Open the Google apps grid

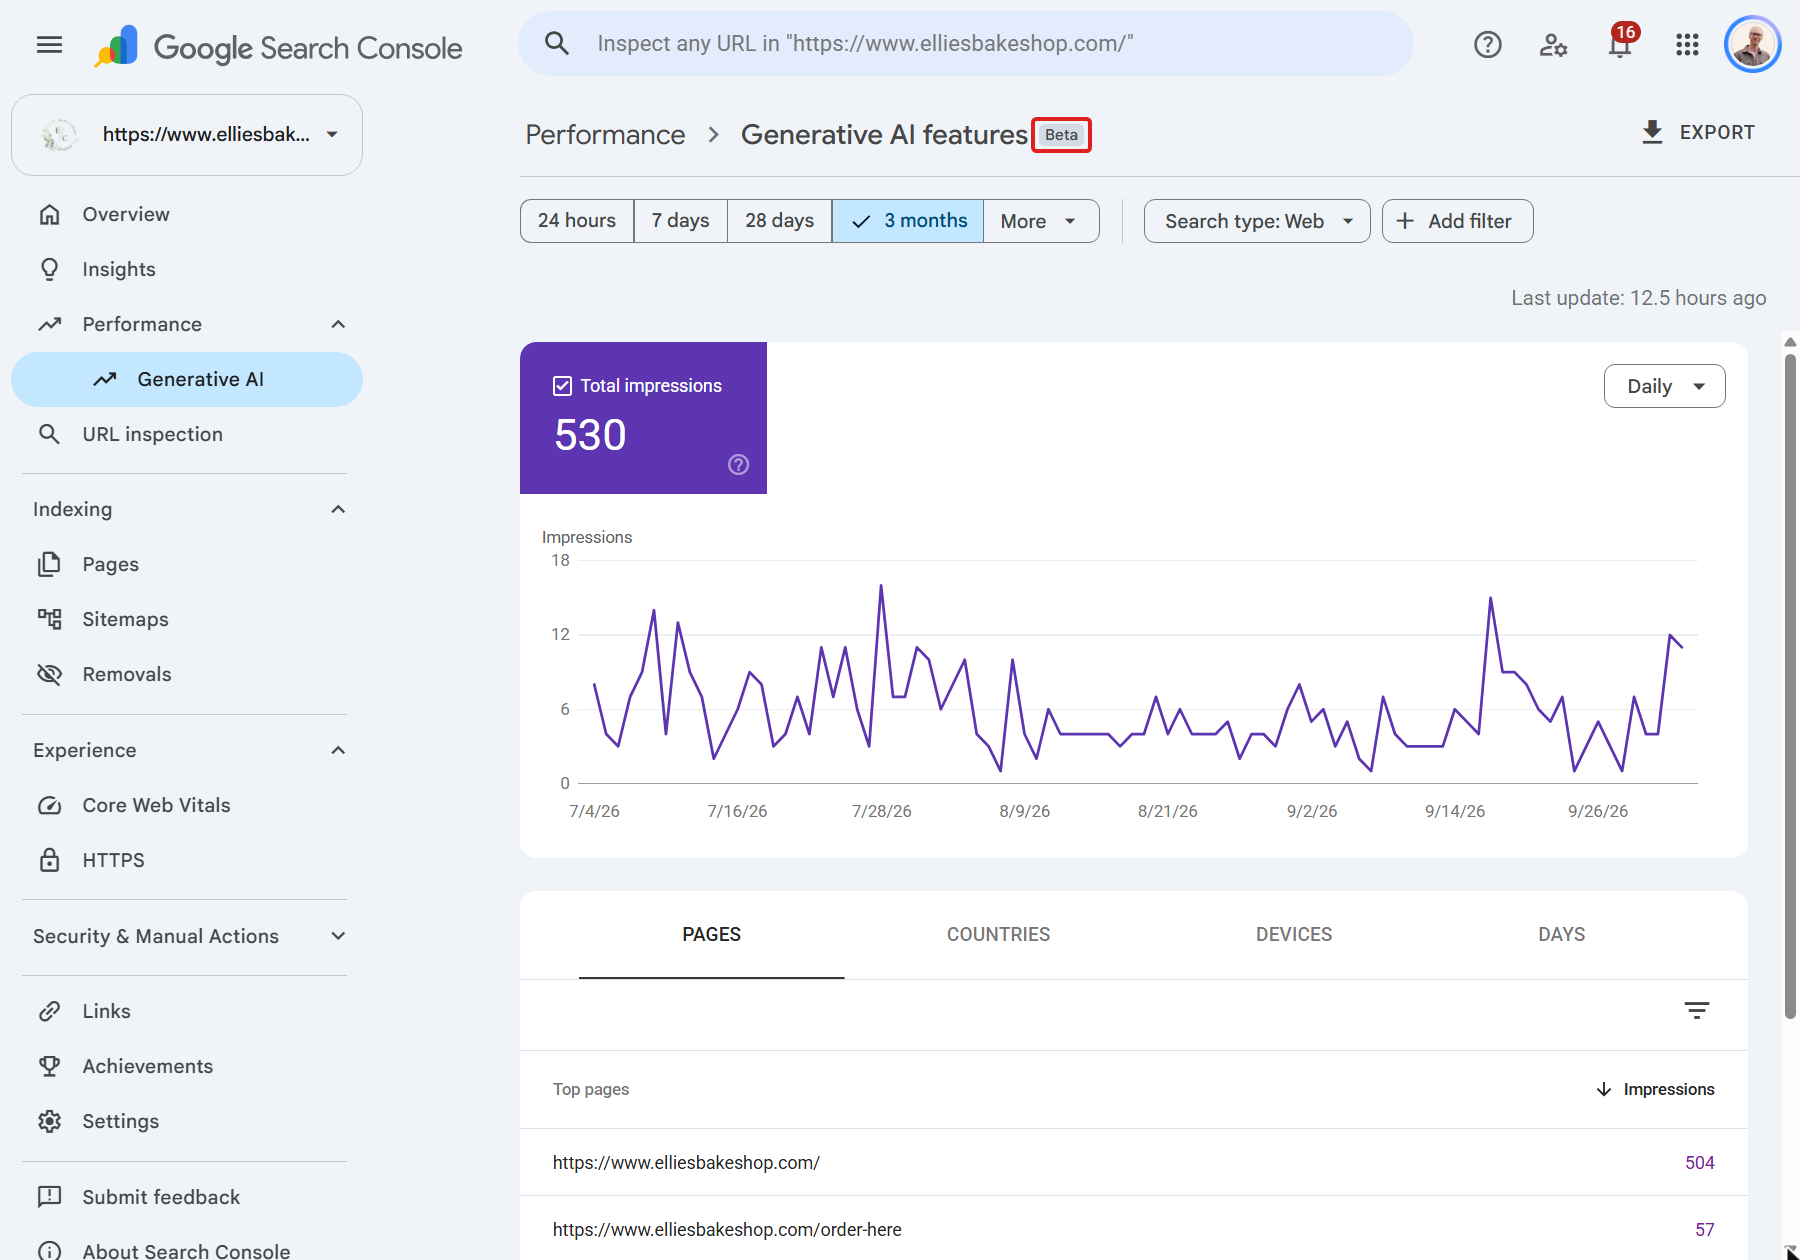click(x=1687, y=44)
